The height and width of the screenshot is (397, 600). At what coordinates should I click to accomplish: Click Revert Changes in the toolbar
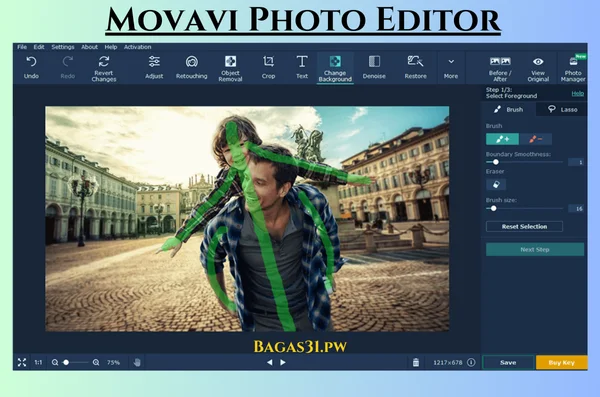[x=104, y=69]
